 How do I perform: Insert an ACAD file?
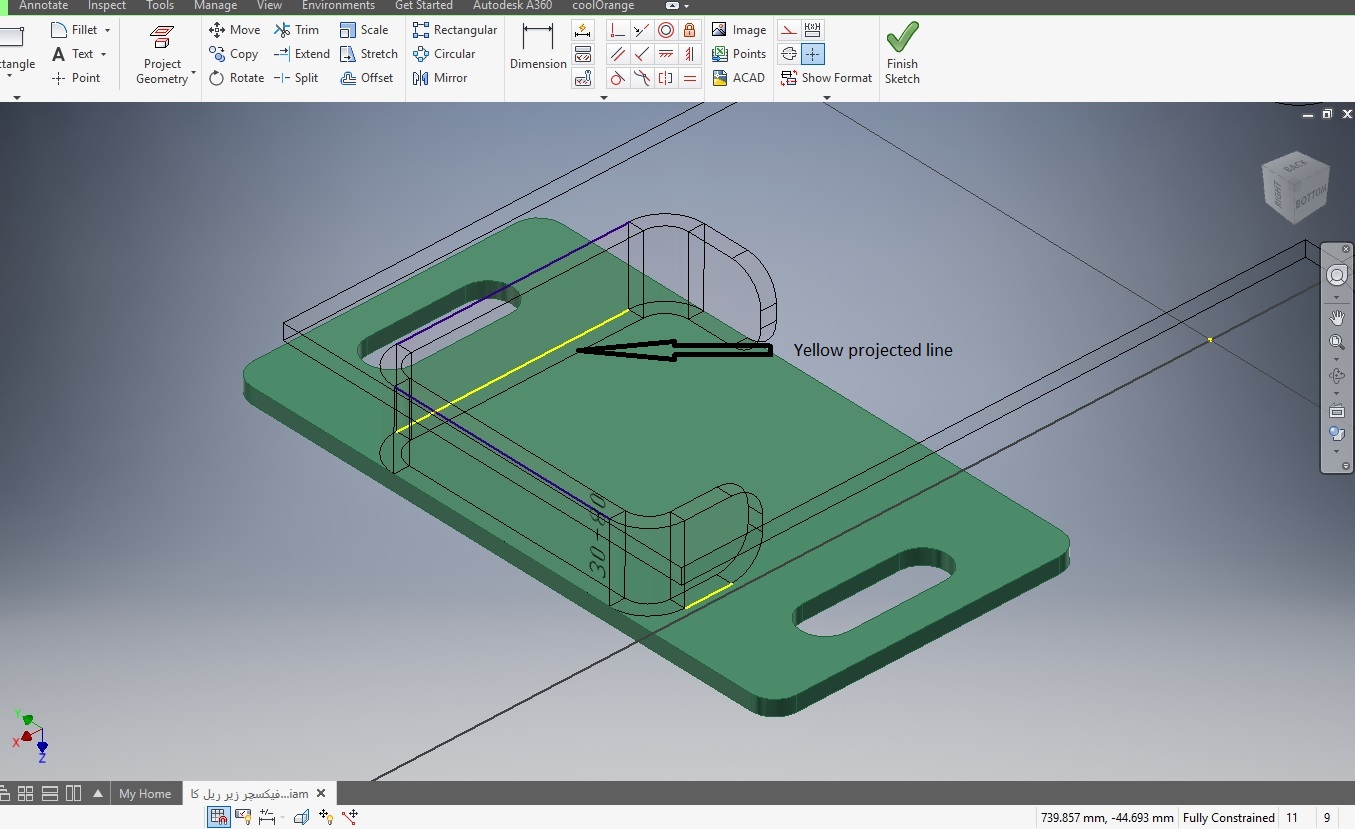click(x=739, y=78)
